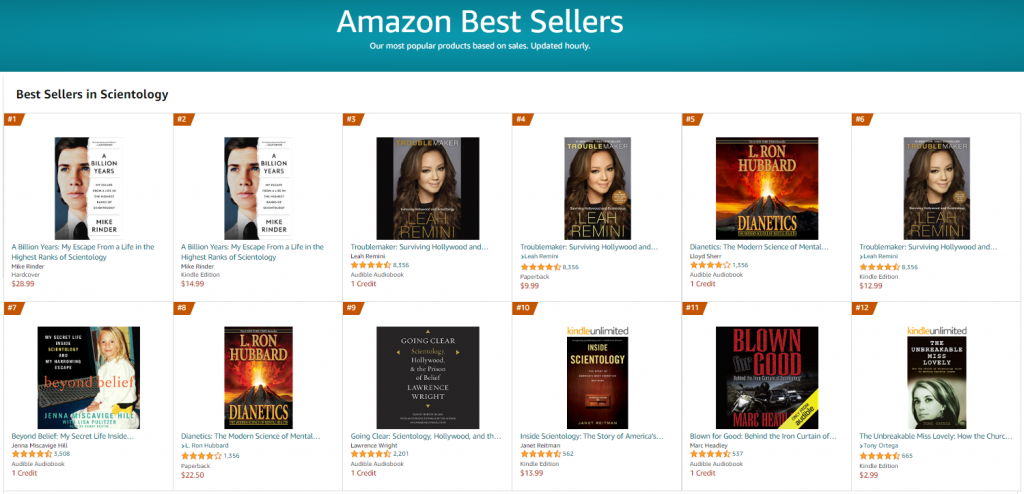Click the Inside Scientology Kindle cover
The width and height of the screenshot is (1024, 494).
coord(598,377)
